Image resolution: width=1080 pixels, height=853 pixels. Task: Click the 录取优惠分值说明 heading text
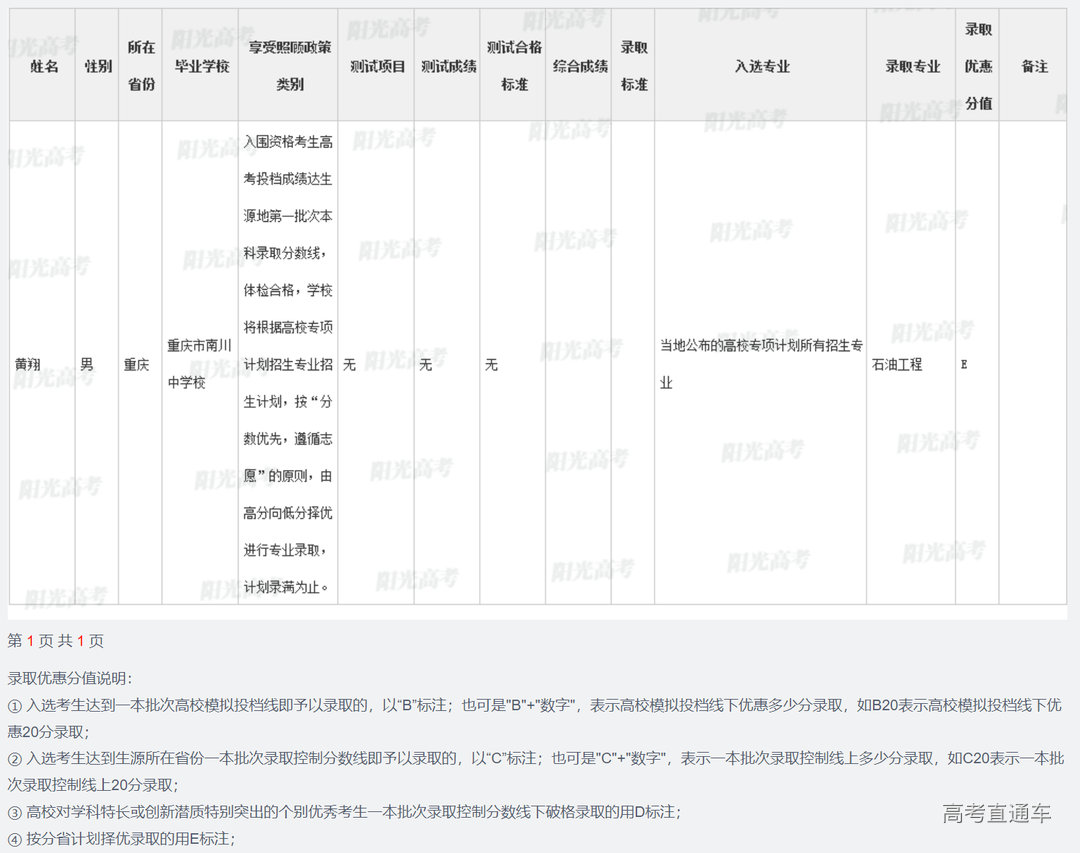coord(70,678)
